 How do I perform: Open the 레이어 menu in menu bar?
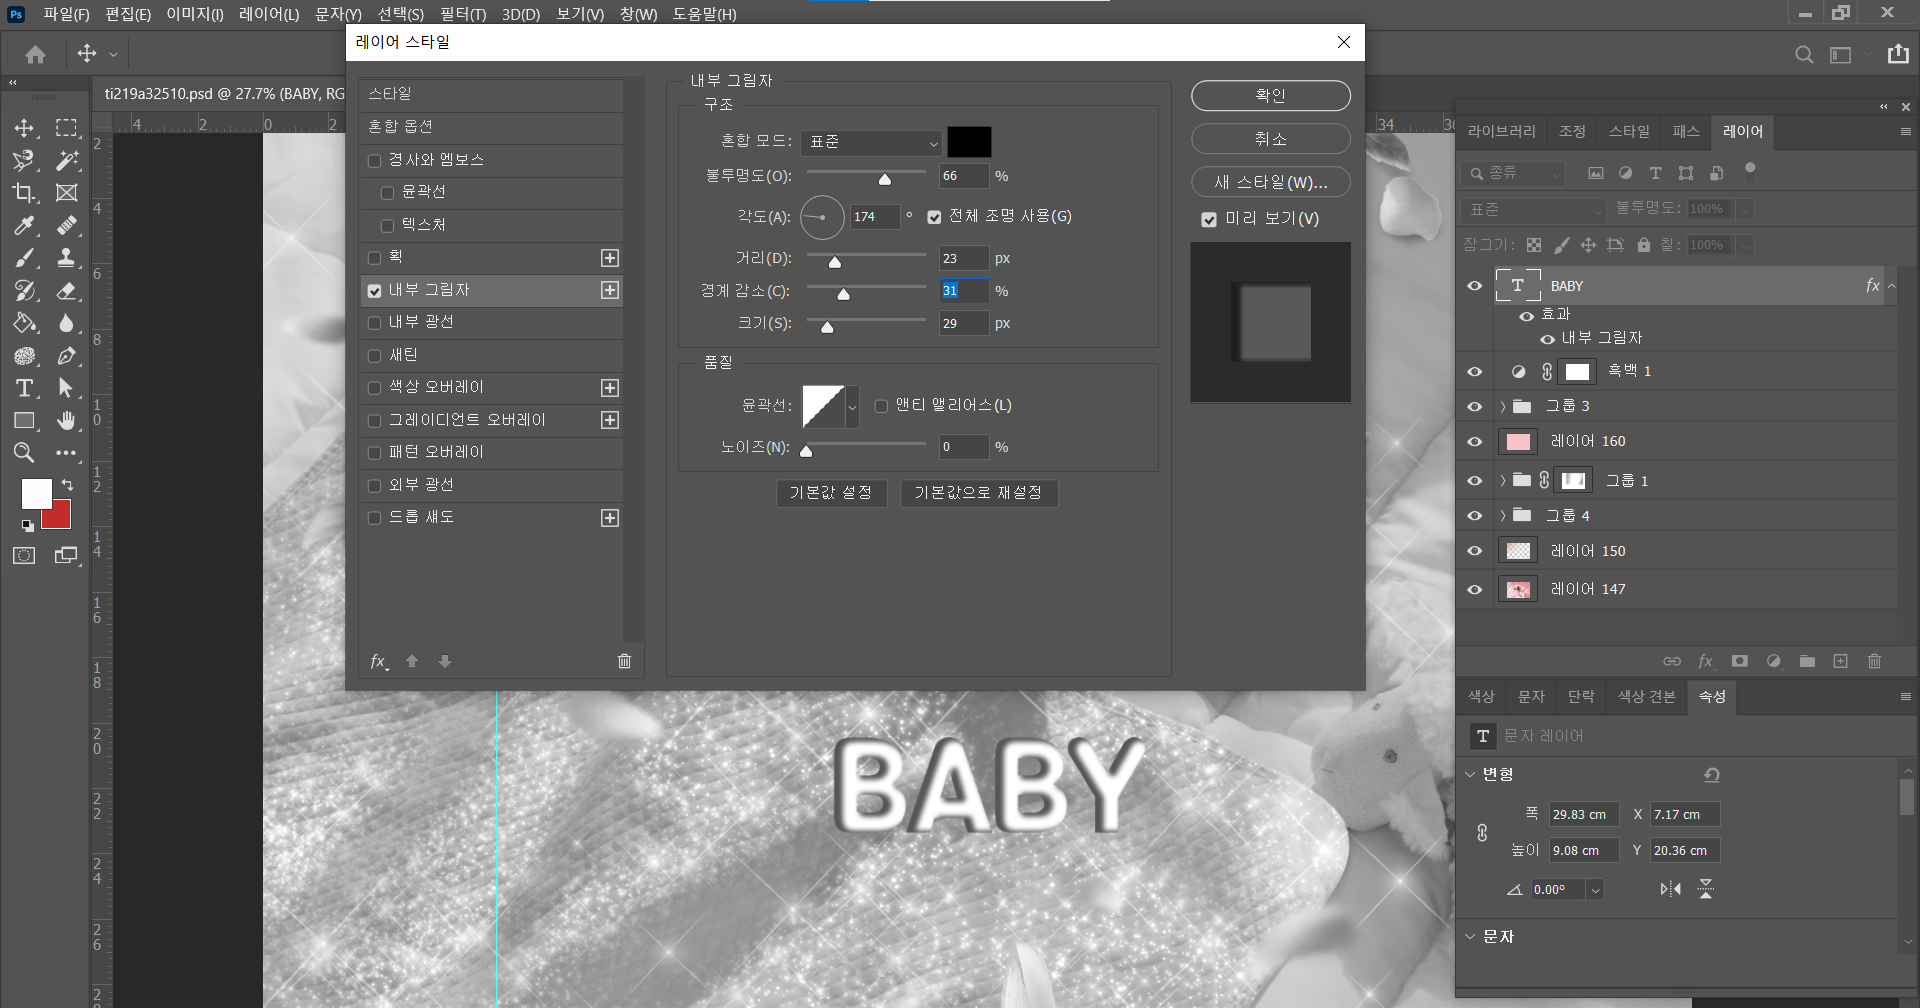[269, 14]
